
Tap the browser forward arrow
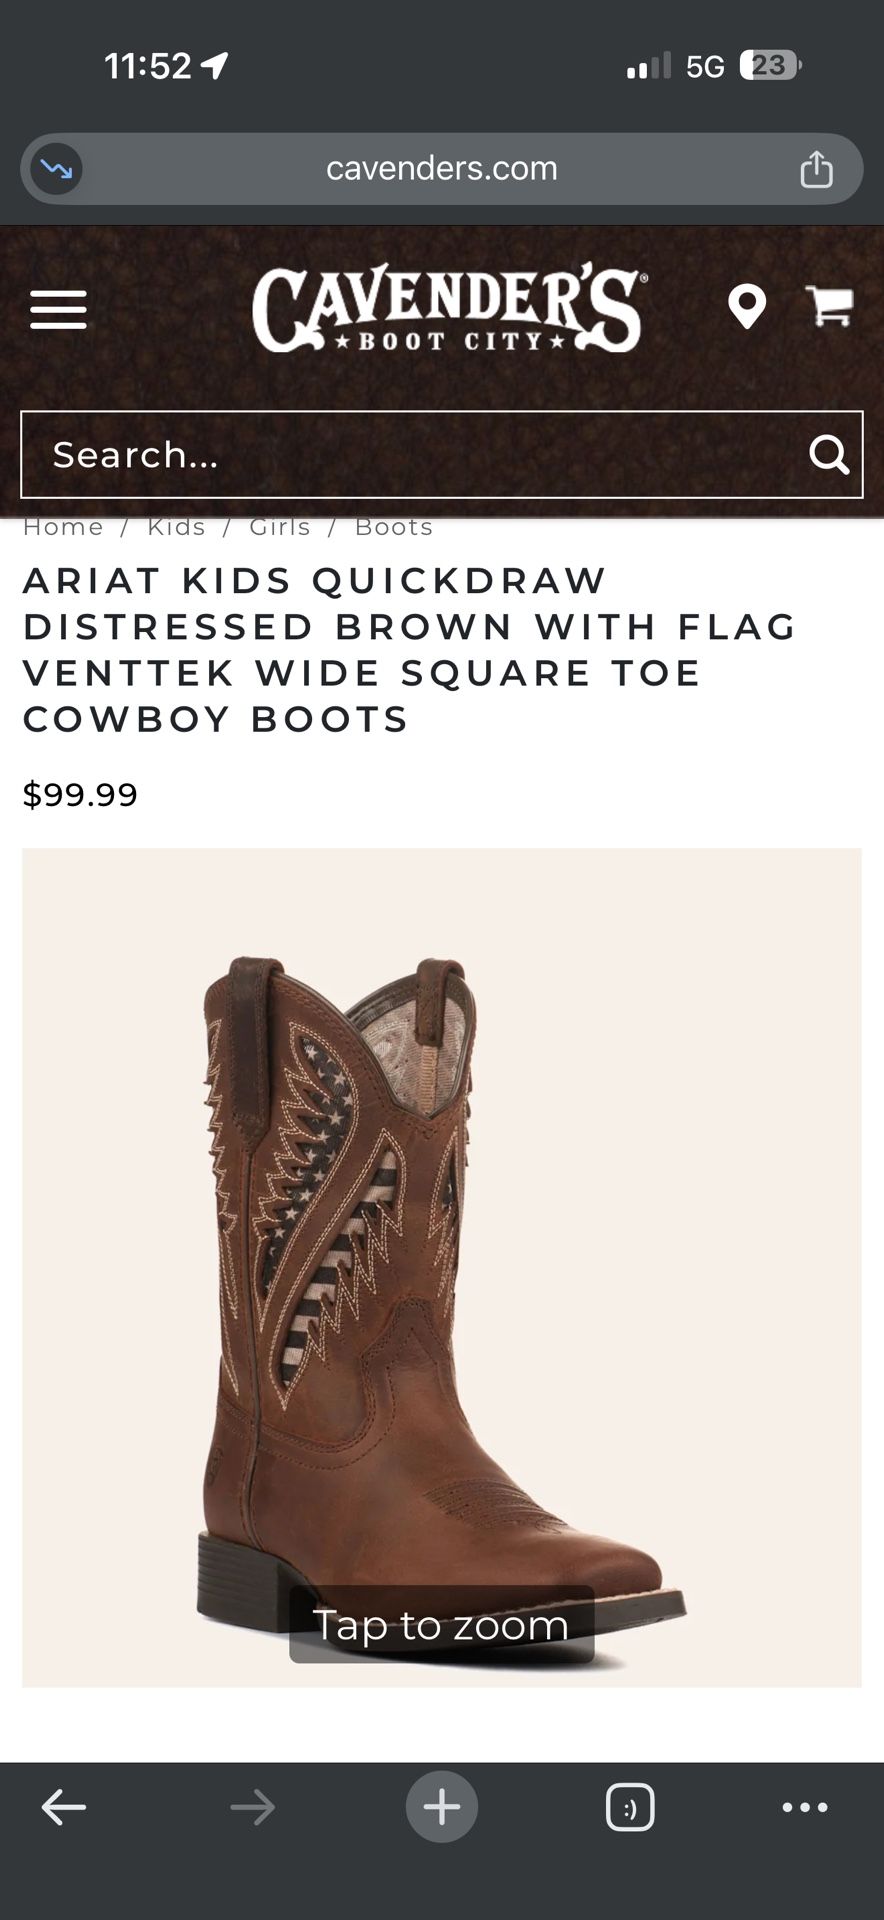pos(252,1807)
